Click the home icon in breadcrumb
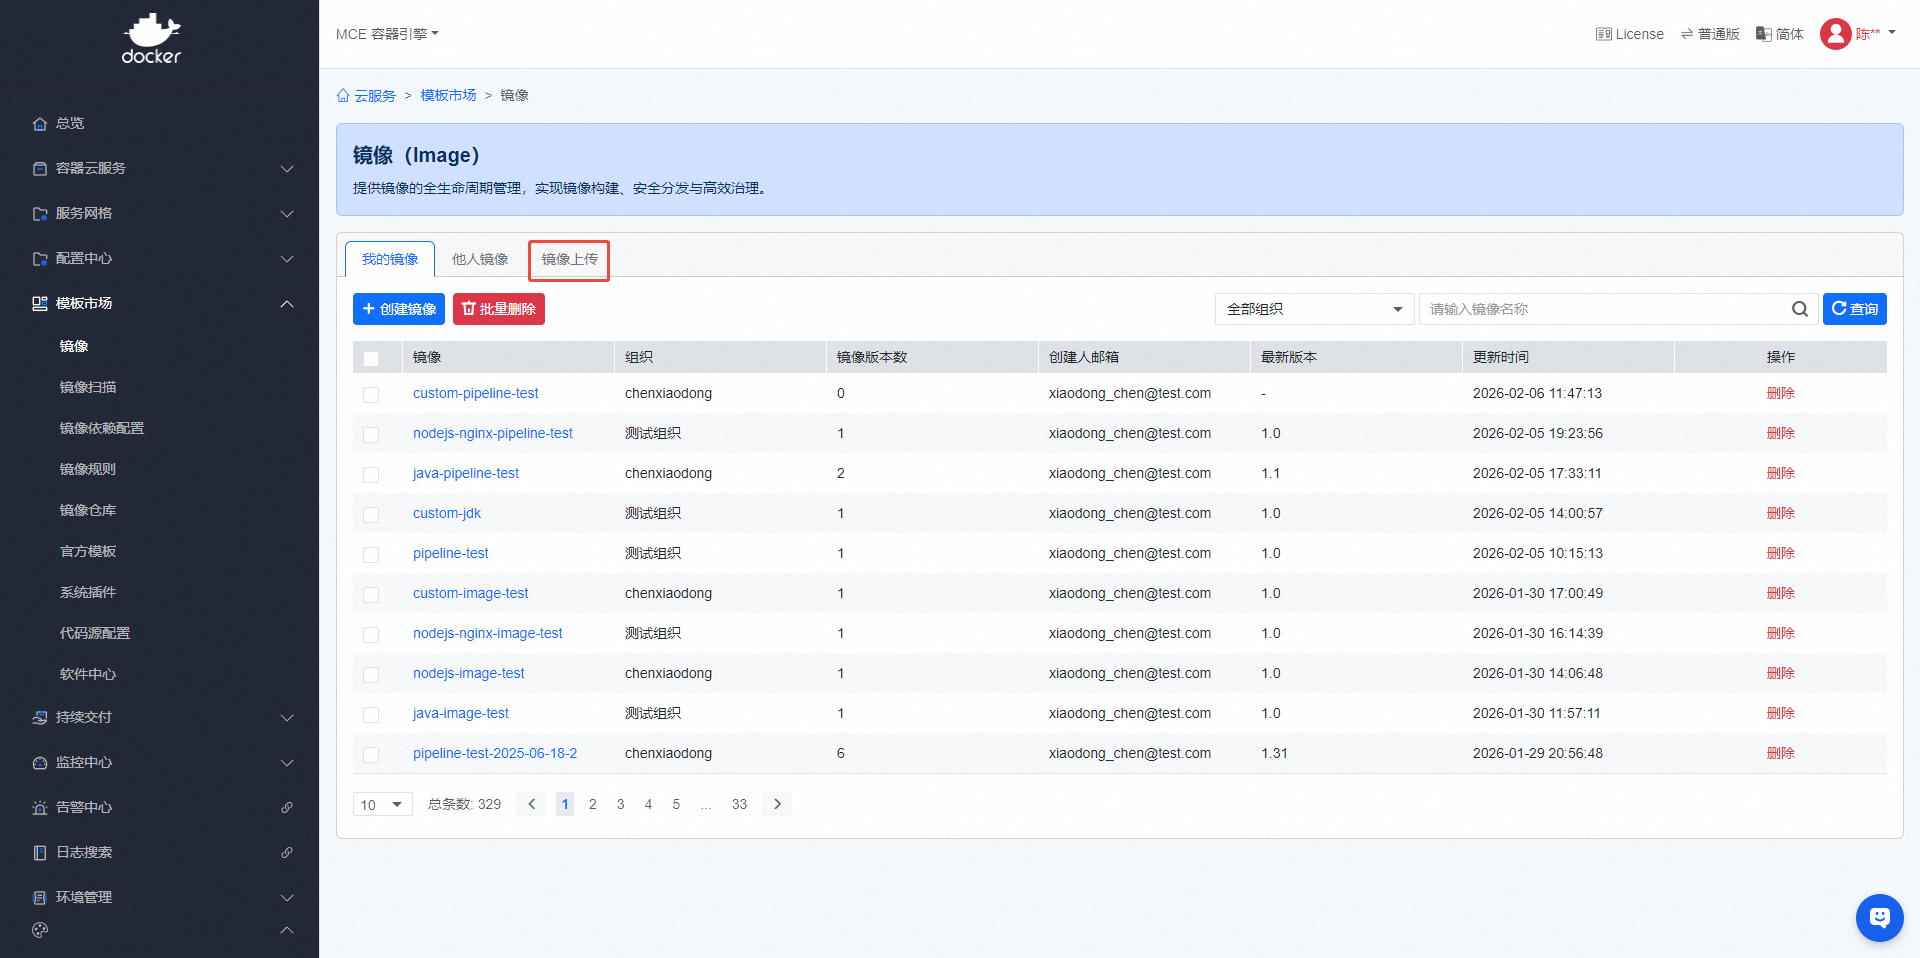 coord(343,96)
